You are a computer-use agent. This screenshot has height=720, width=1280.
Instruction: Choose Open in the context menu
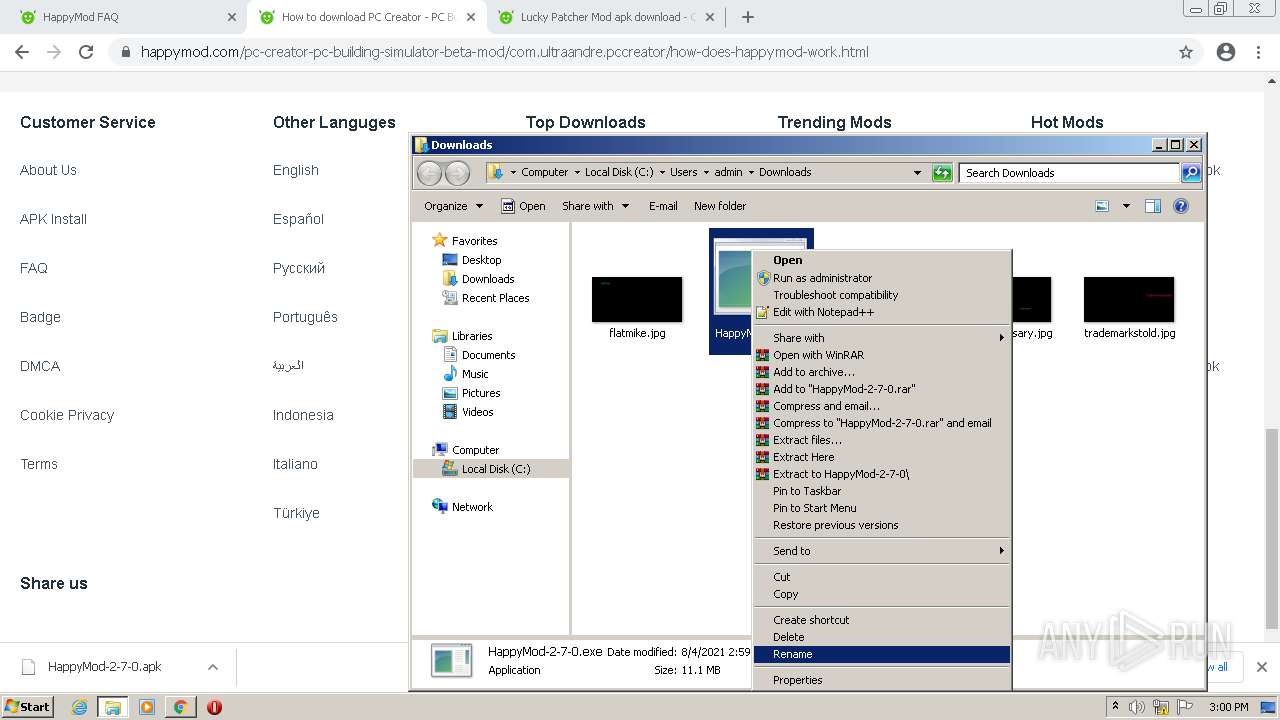(881, 260)
